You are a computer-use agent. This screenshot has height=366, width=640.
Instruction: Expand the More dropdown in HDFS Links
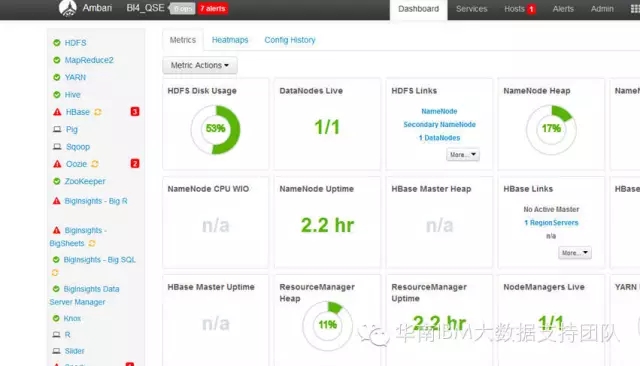click(463, 155)
